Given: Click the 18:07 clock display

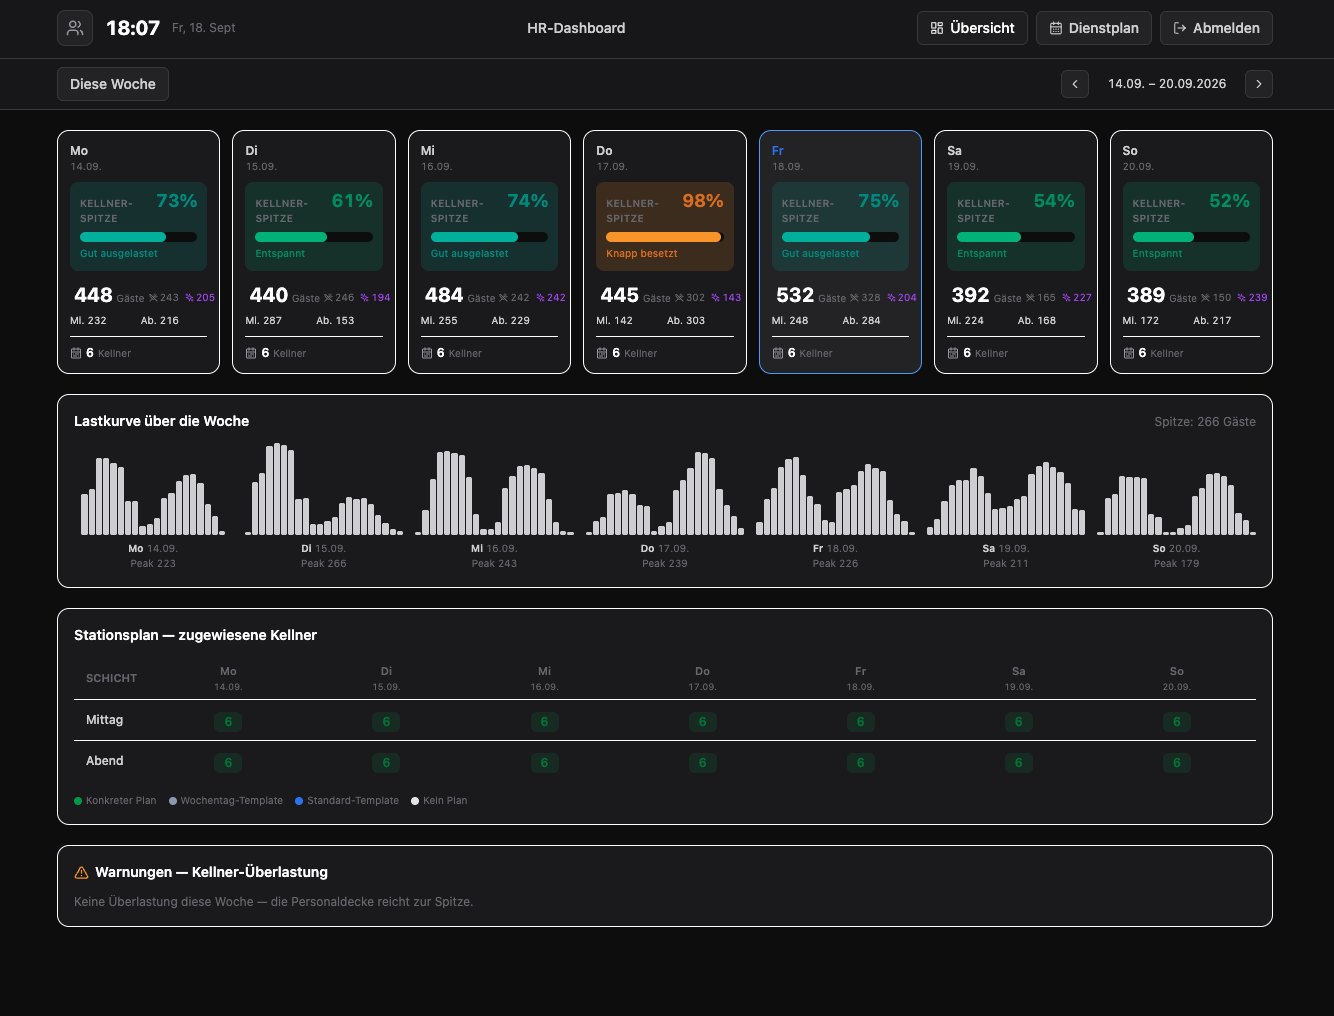Looking at the screenshot, I should tap(133, 28).
